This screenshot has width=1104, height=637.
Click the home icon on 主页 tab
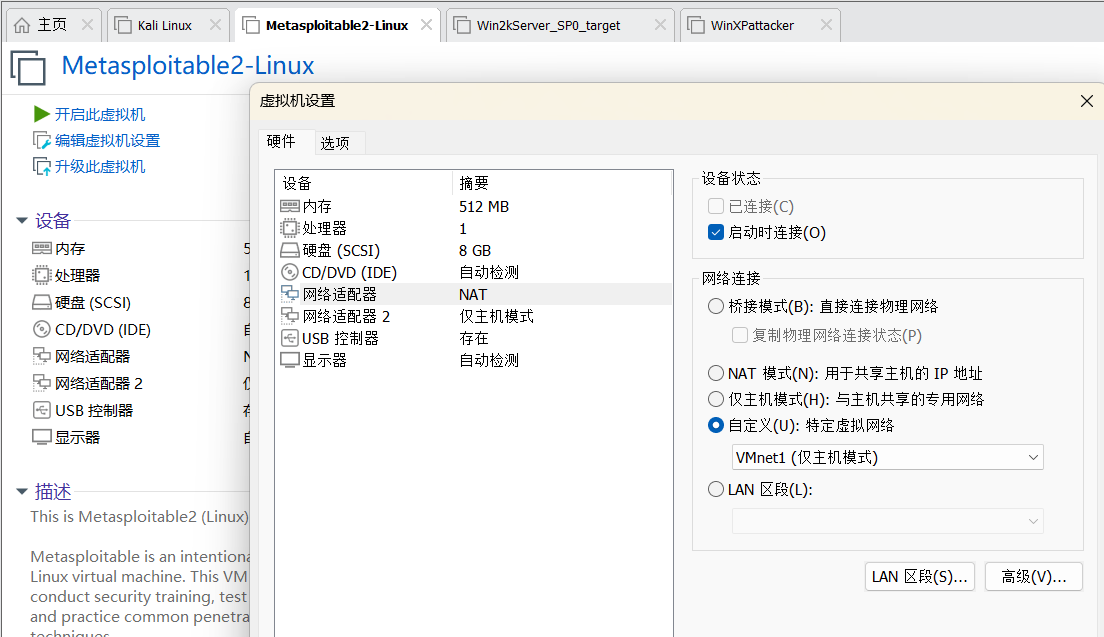22,25
